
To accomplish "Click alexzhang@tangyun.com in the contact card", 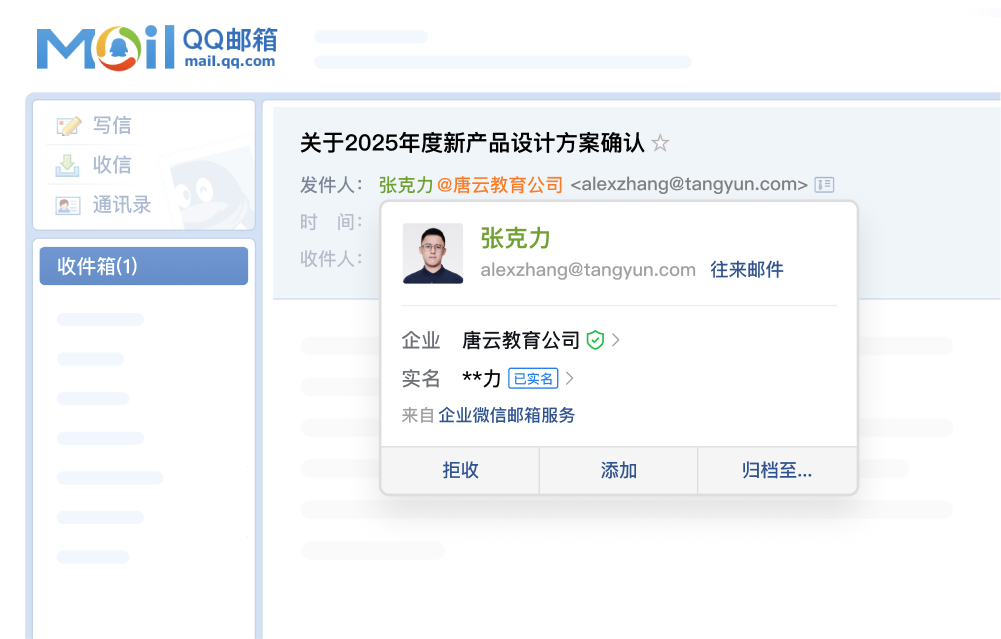I will click(588, 270).
